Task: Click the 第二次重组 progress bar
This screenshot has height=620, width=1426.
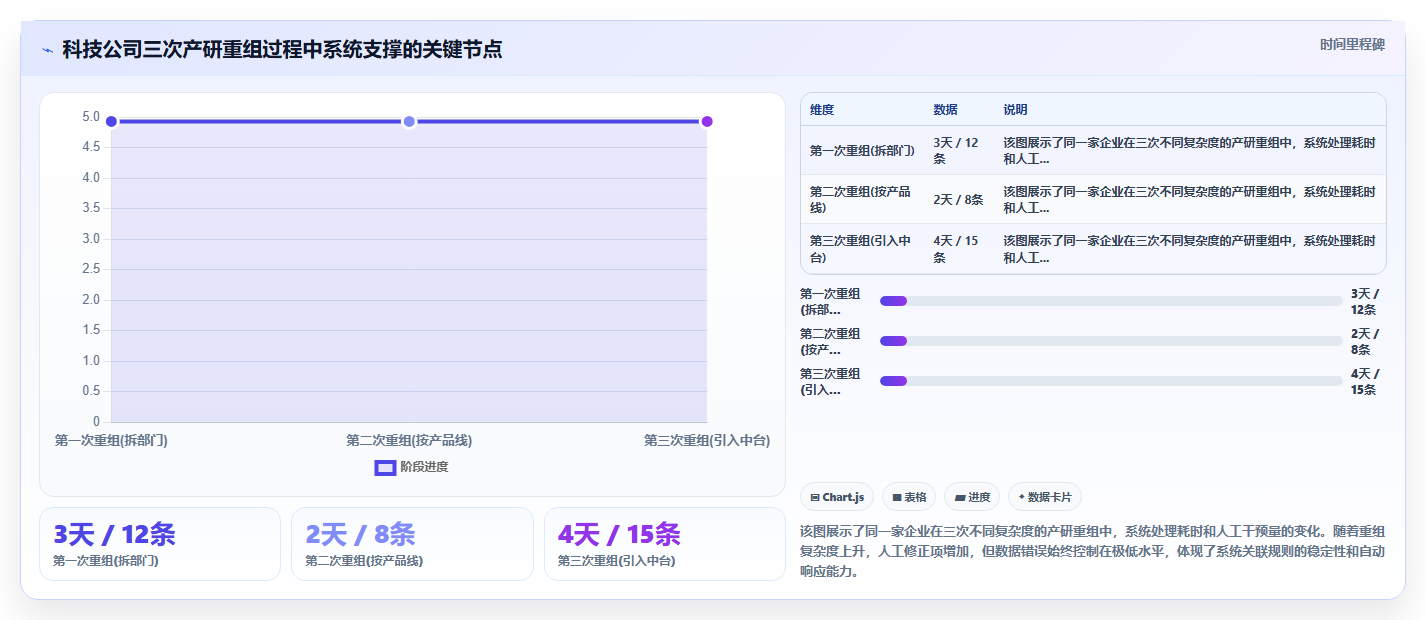Action: (x=1111, y=341)
